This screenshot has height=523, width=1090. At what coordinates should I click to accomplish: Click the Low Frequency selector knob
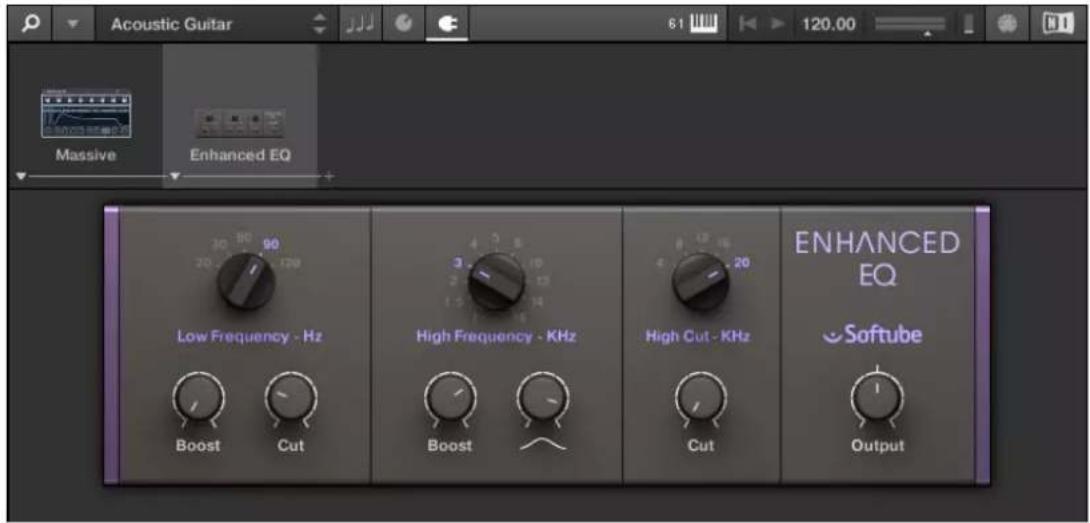coord(245,280)
